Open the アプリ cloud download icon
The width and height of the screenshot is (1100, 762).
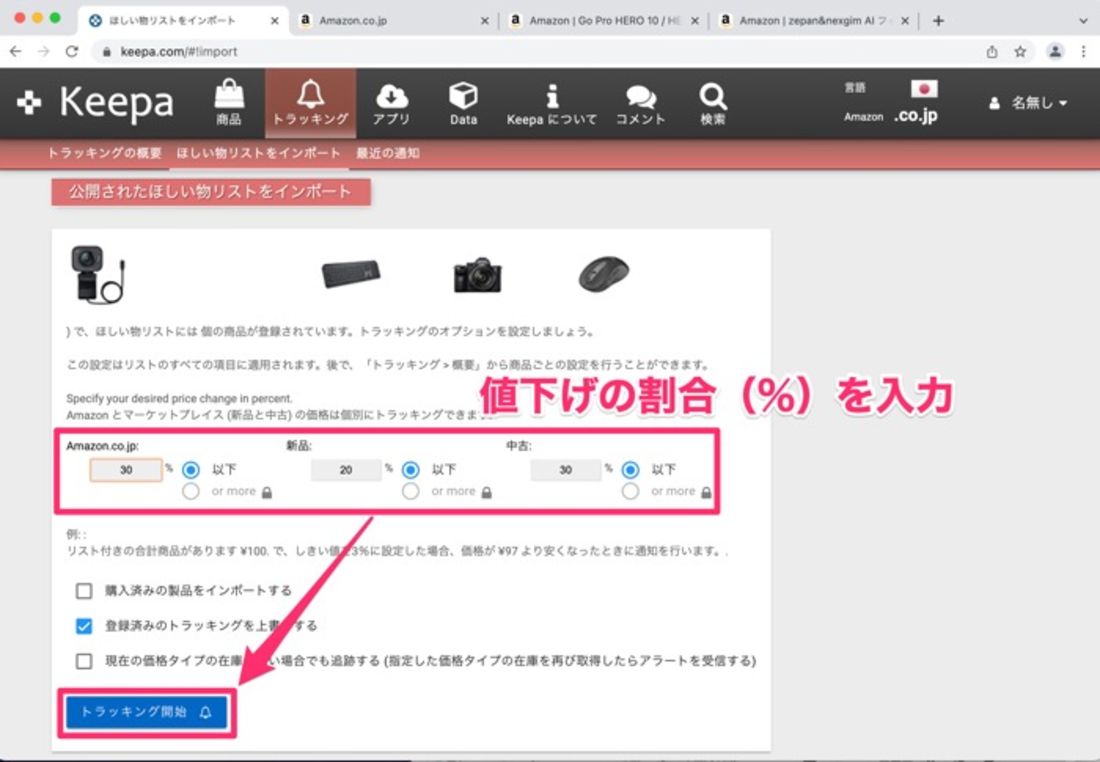point(391,103)
